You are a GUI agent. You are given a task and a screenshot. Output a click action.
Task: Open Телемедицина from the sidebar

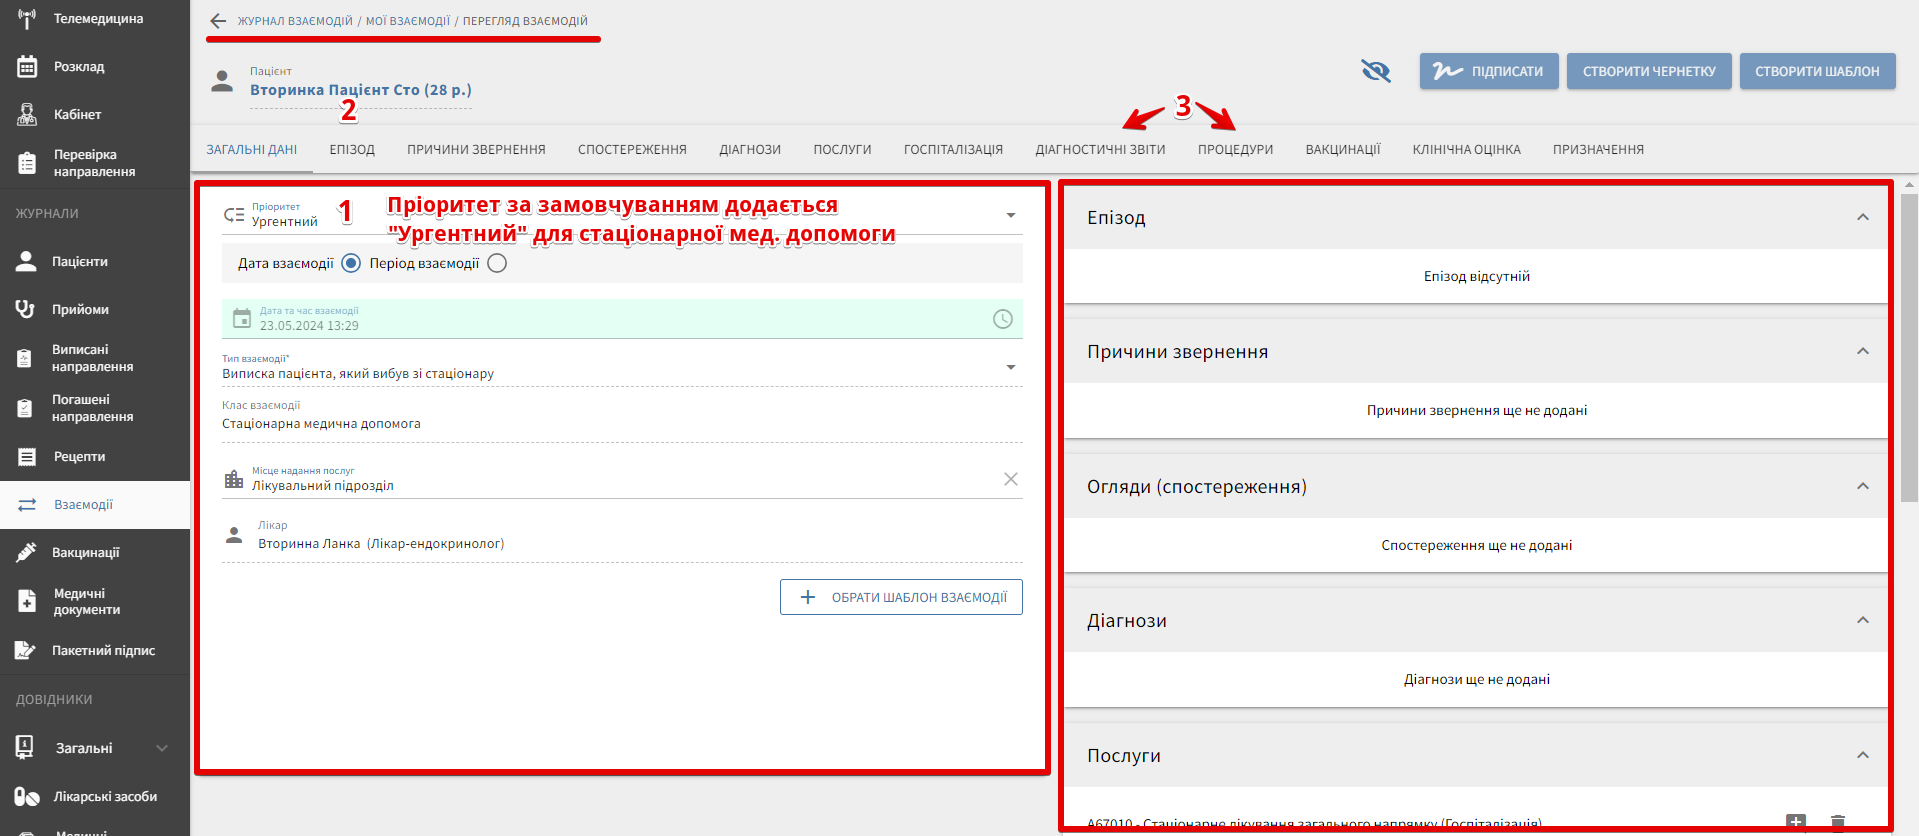pyautogui.click(x=96, y=19)
